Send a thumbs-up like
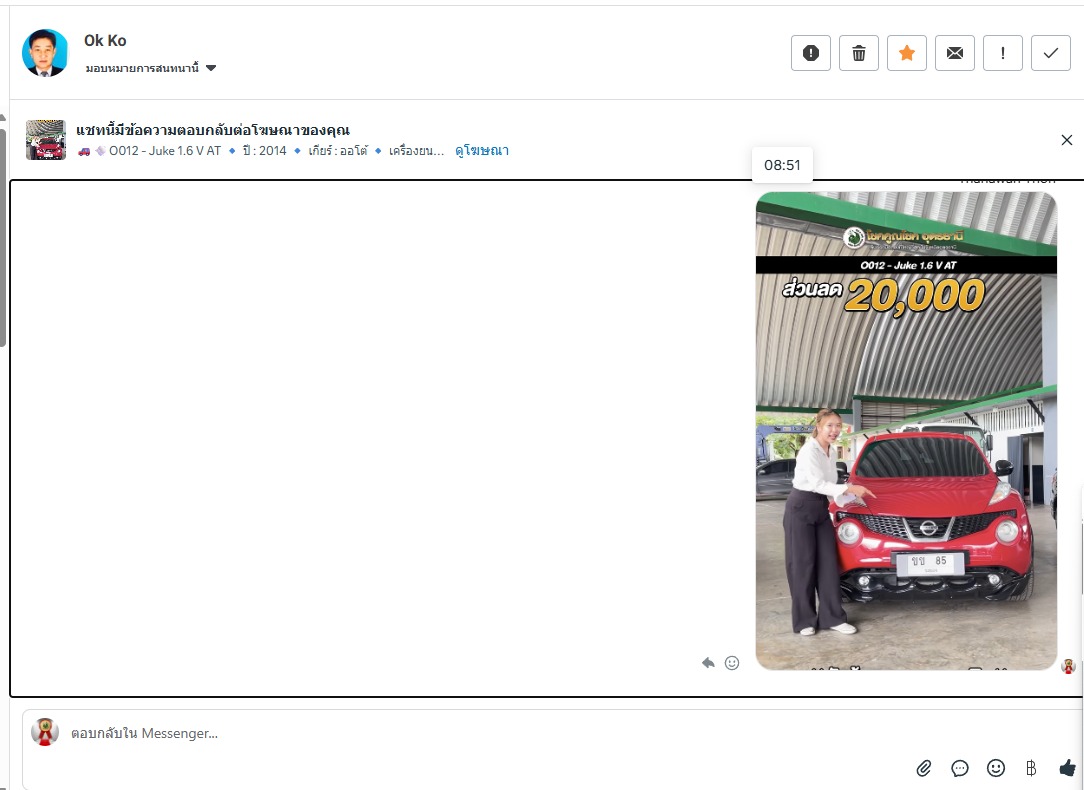 (1067, 767)
